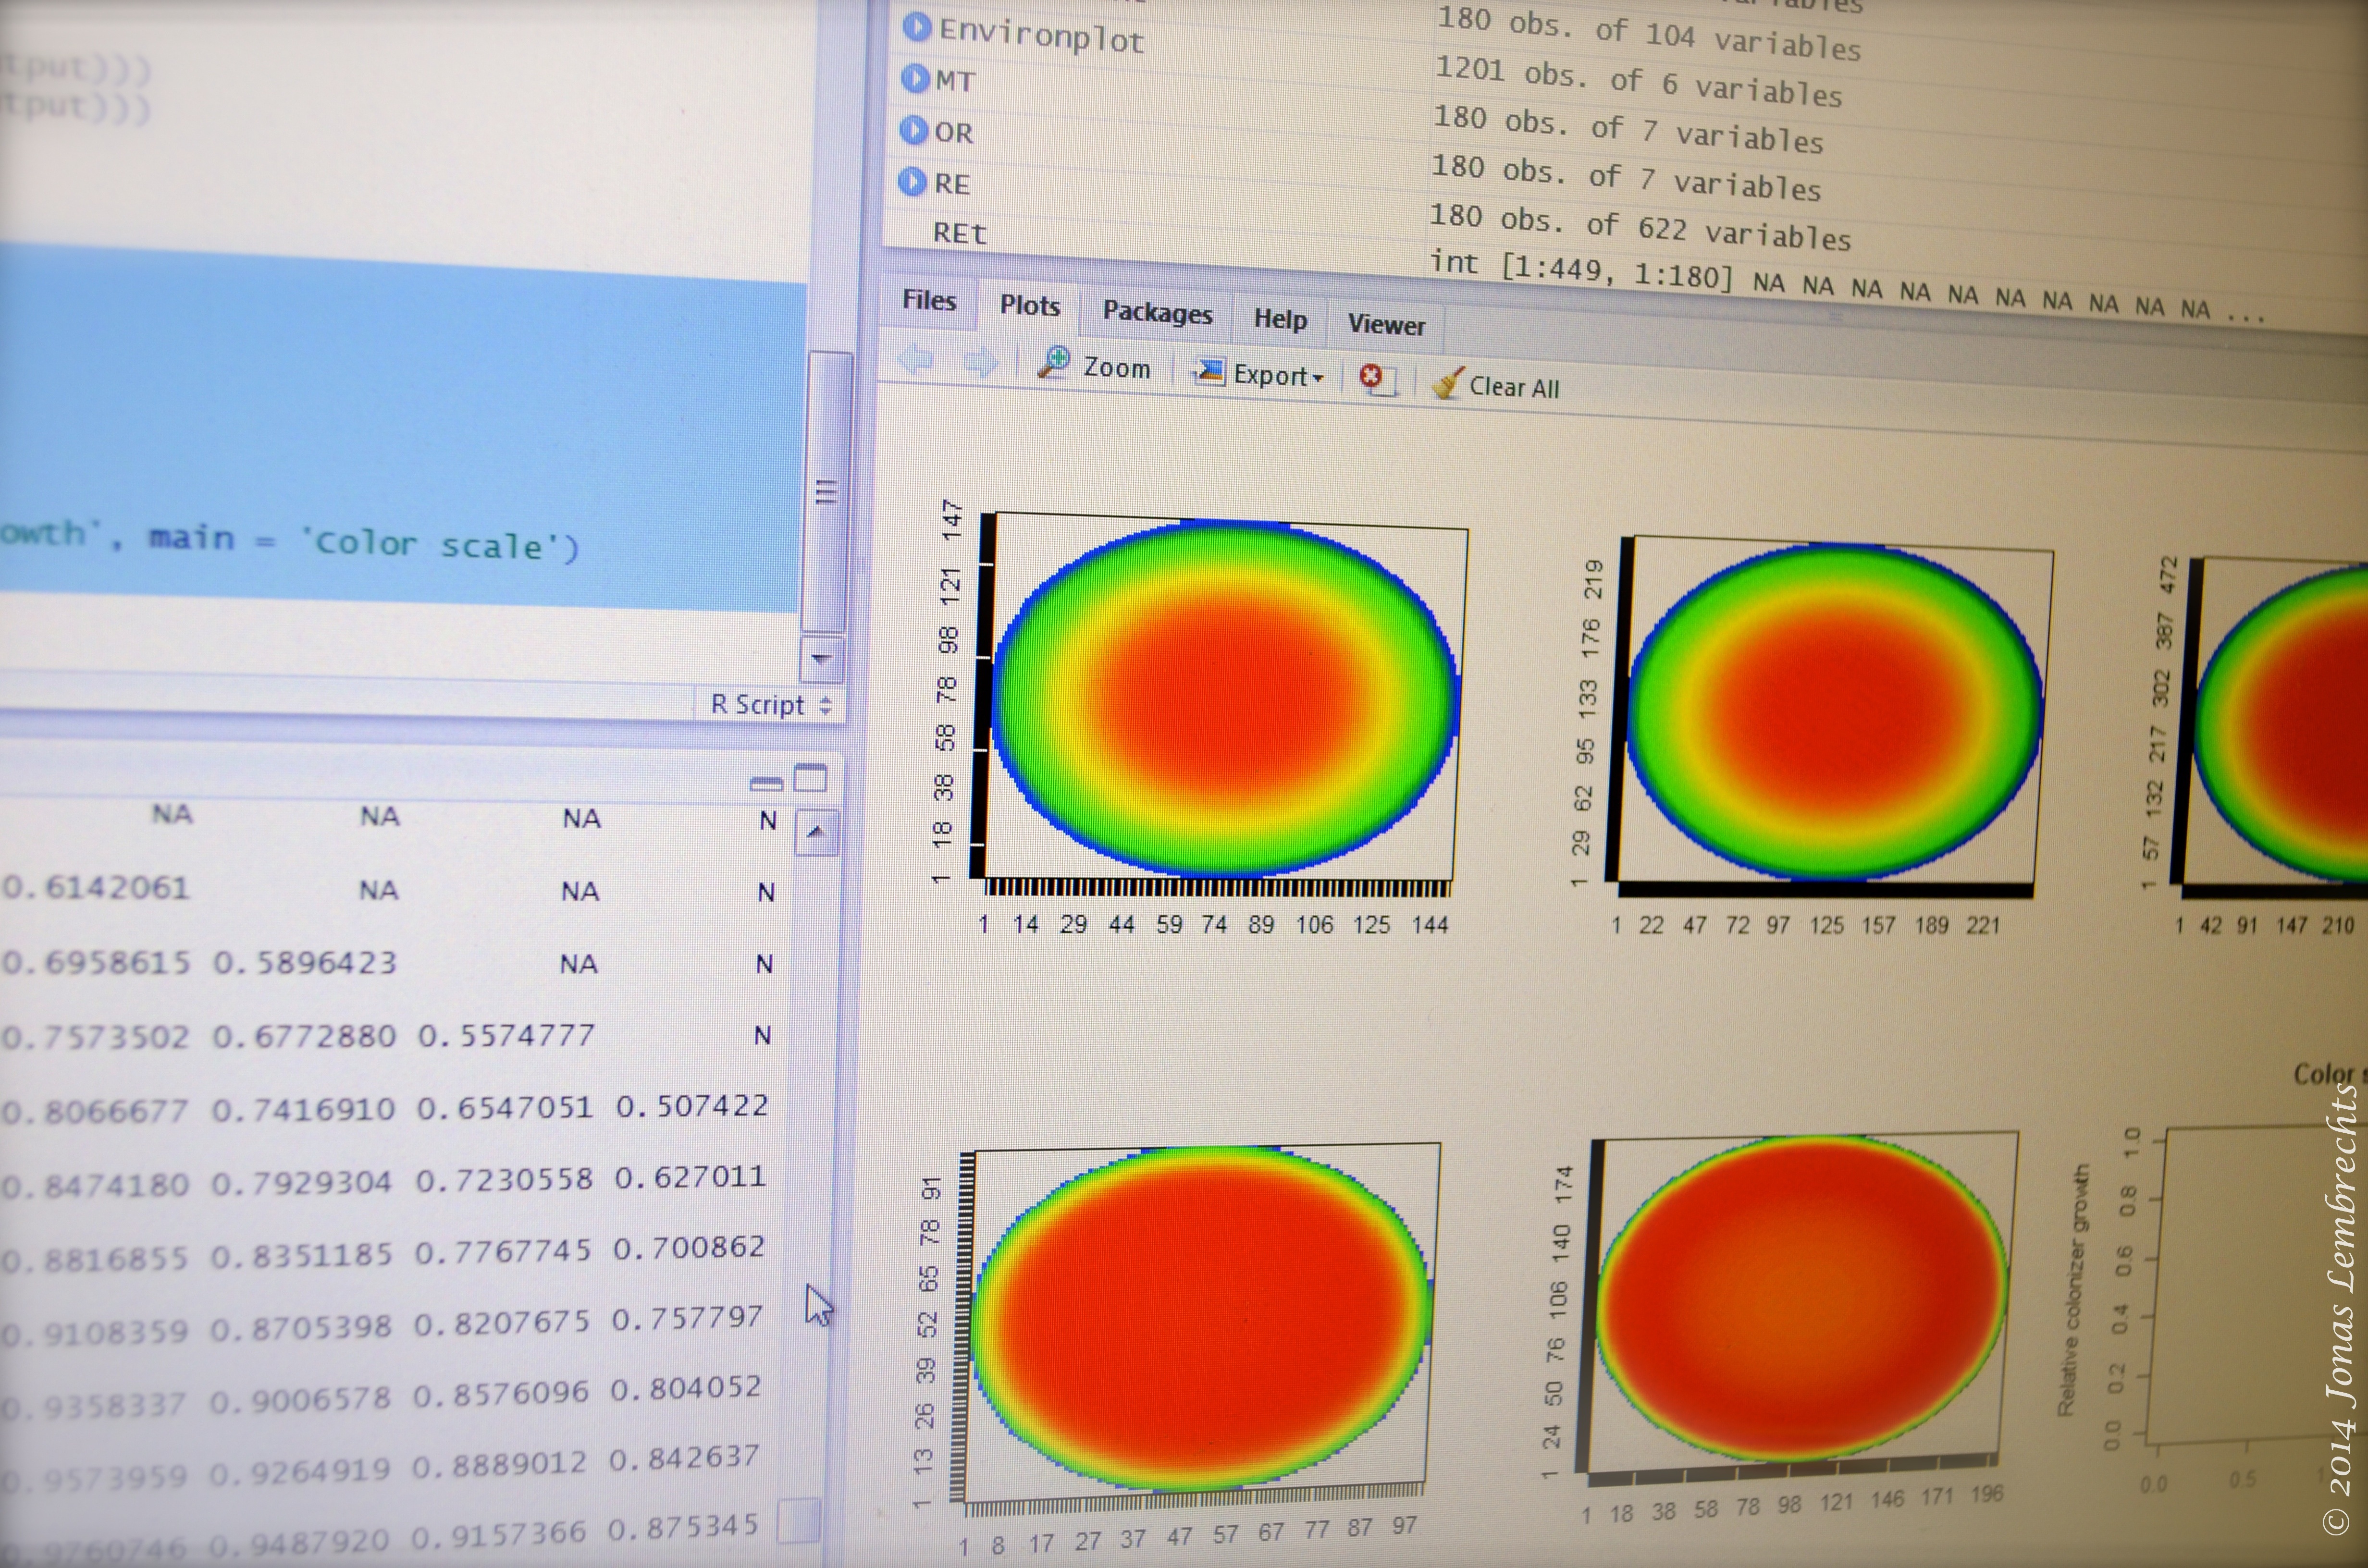The image size is (2368, 1568).
Task: Switch to the Files tab
Action: [x=929, y=300]
